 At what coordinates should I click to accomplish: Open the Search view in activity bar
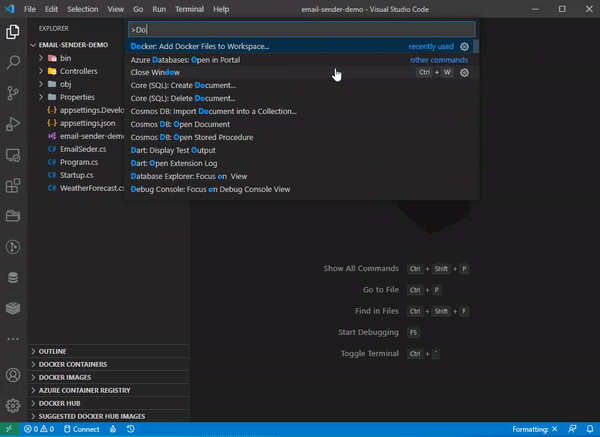[13, 62]
